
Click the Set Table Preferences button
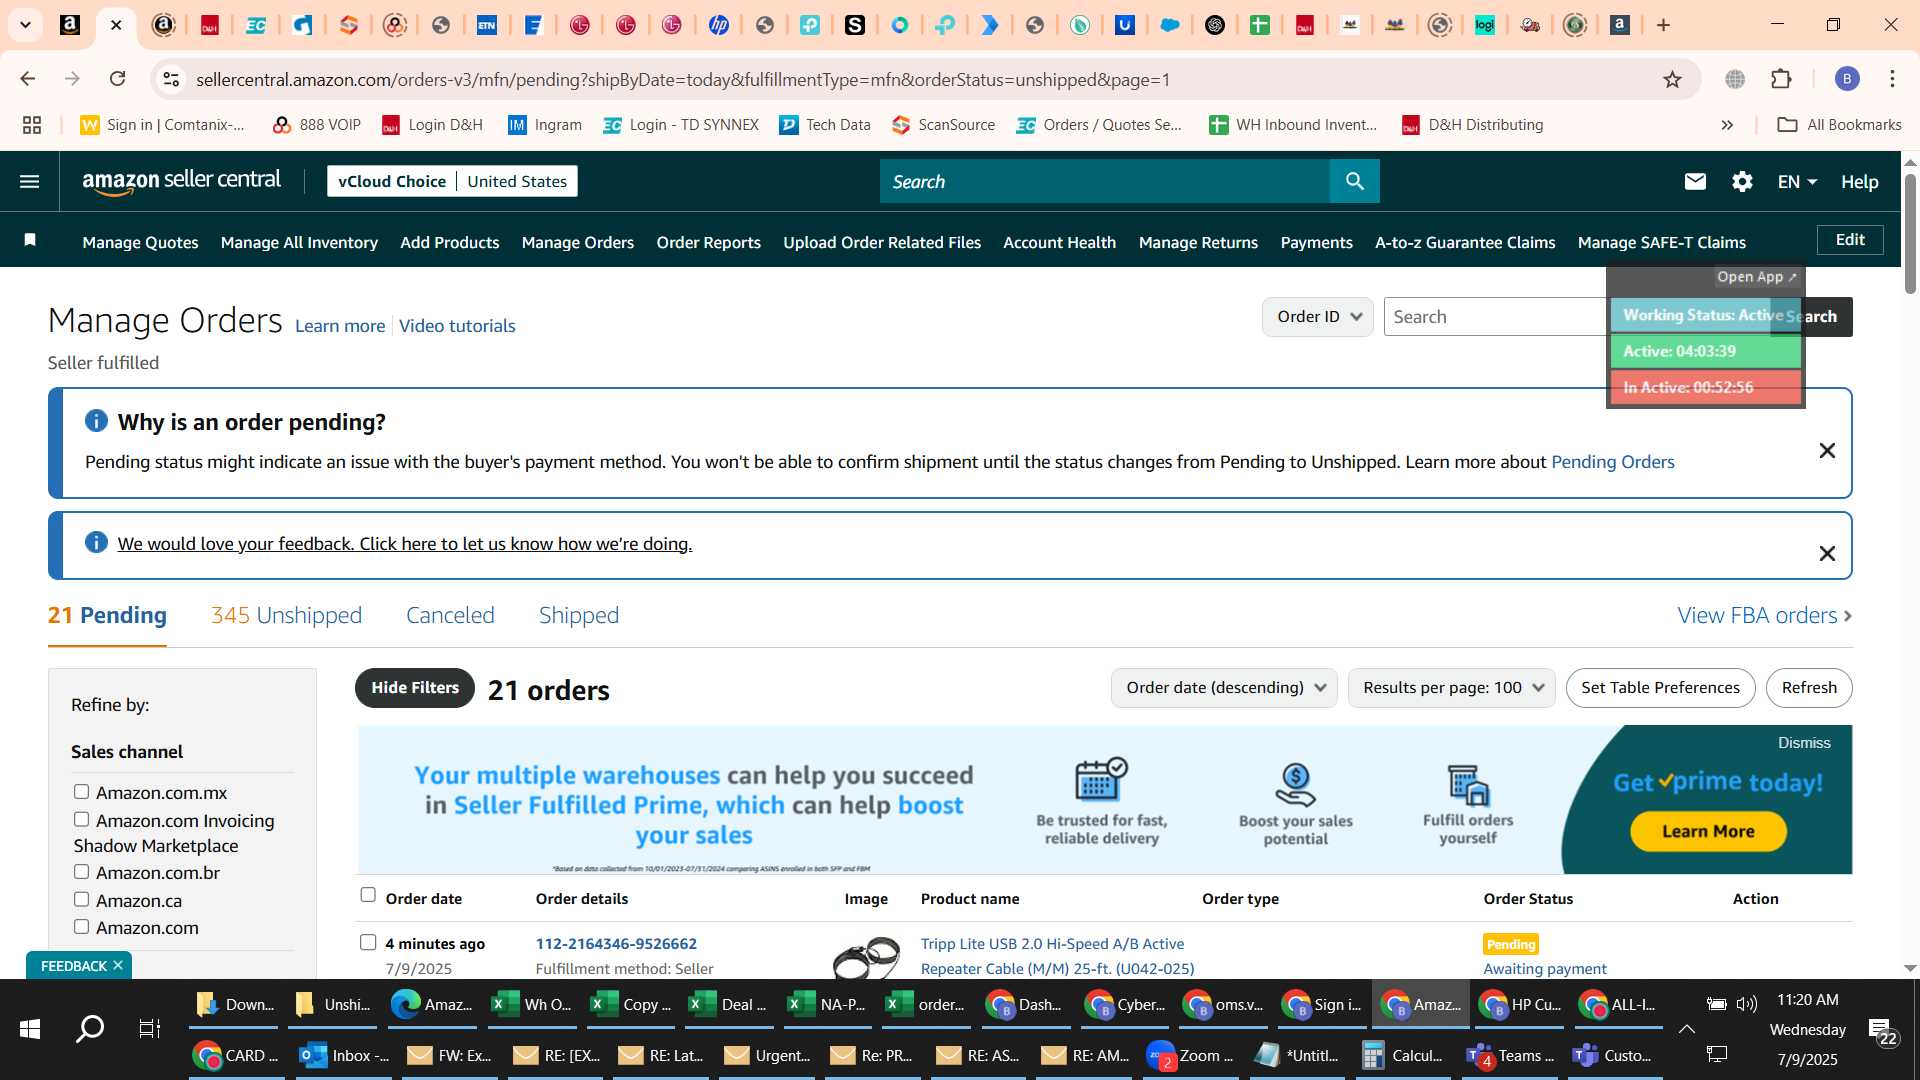click(1660, 688)
